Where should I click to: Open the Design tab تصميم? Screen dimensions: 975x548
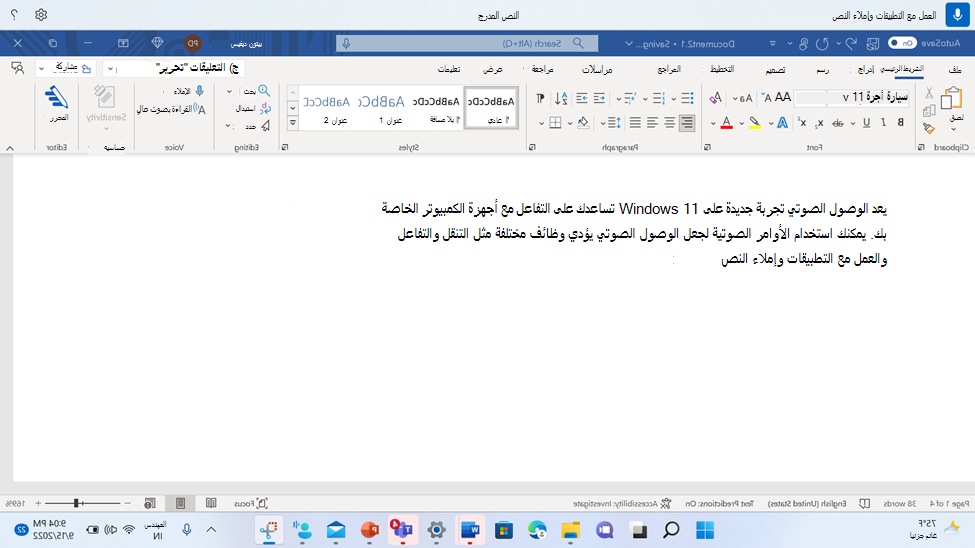[x=775, y=70]
